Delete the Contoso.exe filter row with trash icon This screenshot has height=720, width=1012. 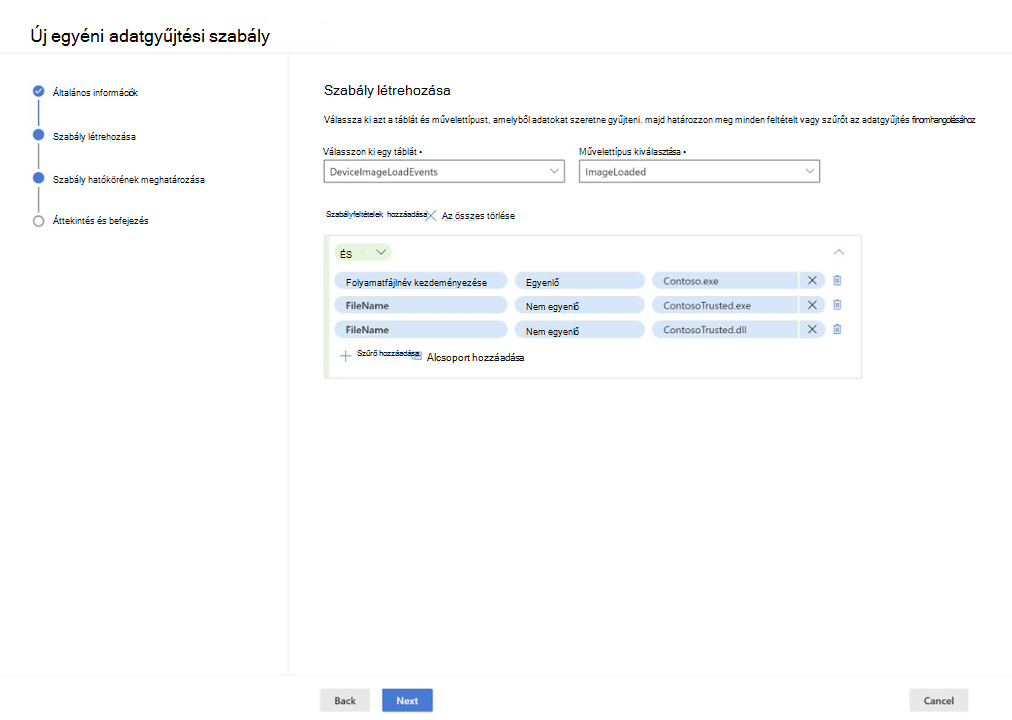pyautogui.click(x=837, y=281)
